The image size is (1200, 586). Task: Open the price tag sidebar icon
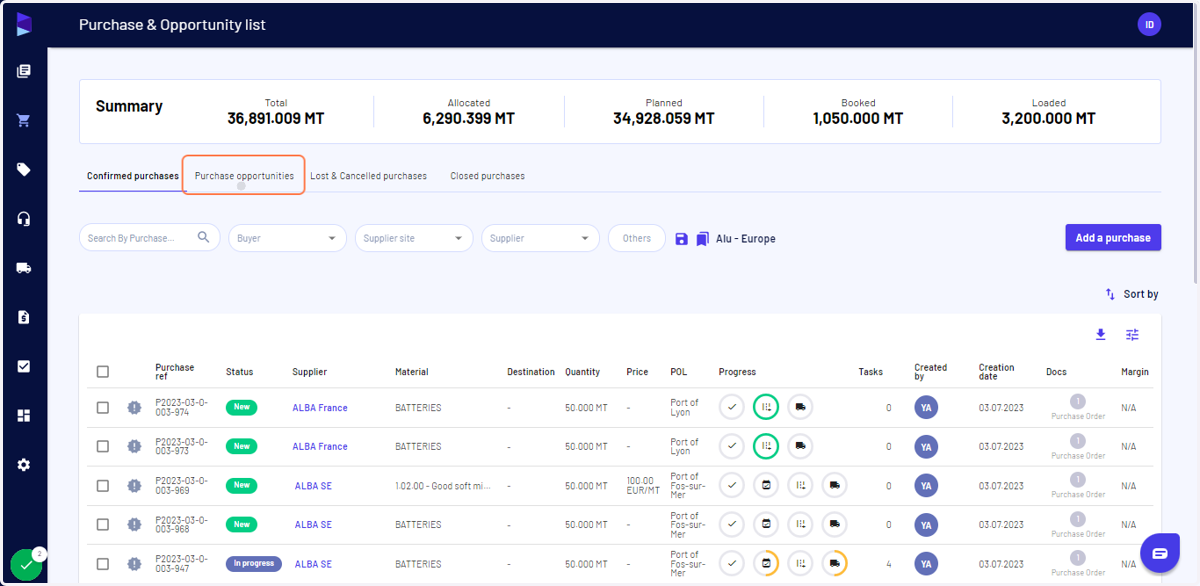point(24,170)
